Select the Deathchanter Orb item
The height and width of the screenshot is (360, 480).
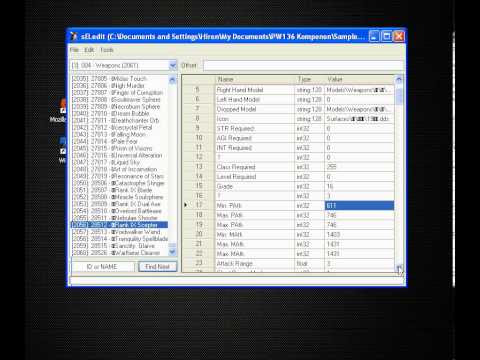[119, 120]
